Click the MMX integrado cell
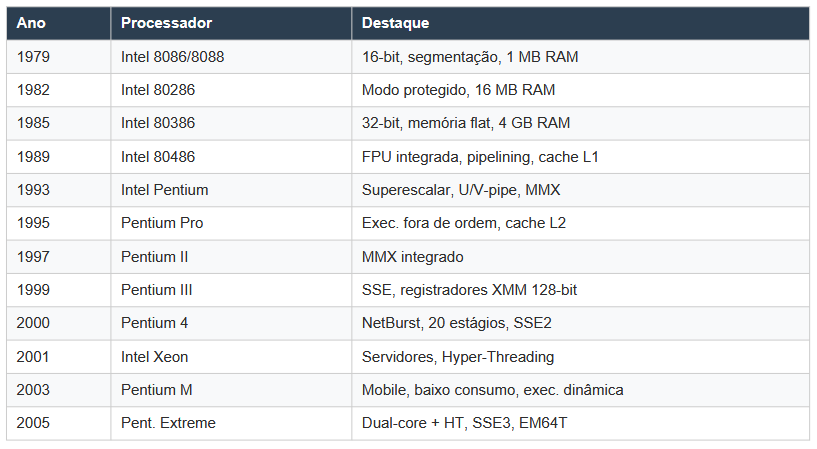This screenshot has width=817, height=449. [580, 257]
